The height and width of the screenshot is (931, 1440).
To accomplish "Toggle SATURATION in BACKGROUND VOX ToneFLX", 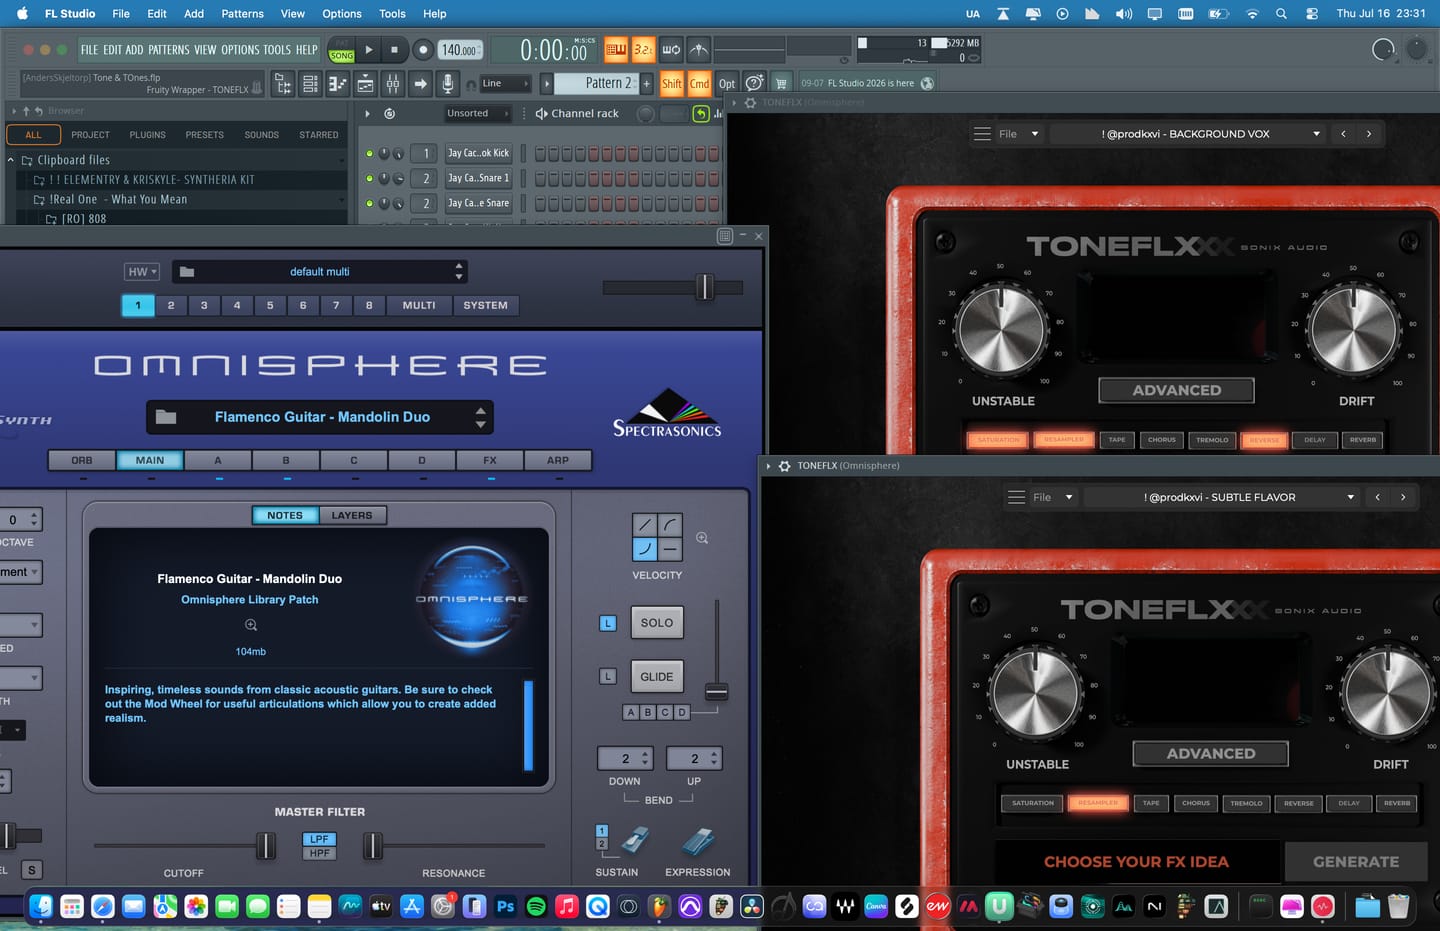I will point(998,440).
